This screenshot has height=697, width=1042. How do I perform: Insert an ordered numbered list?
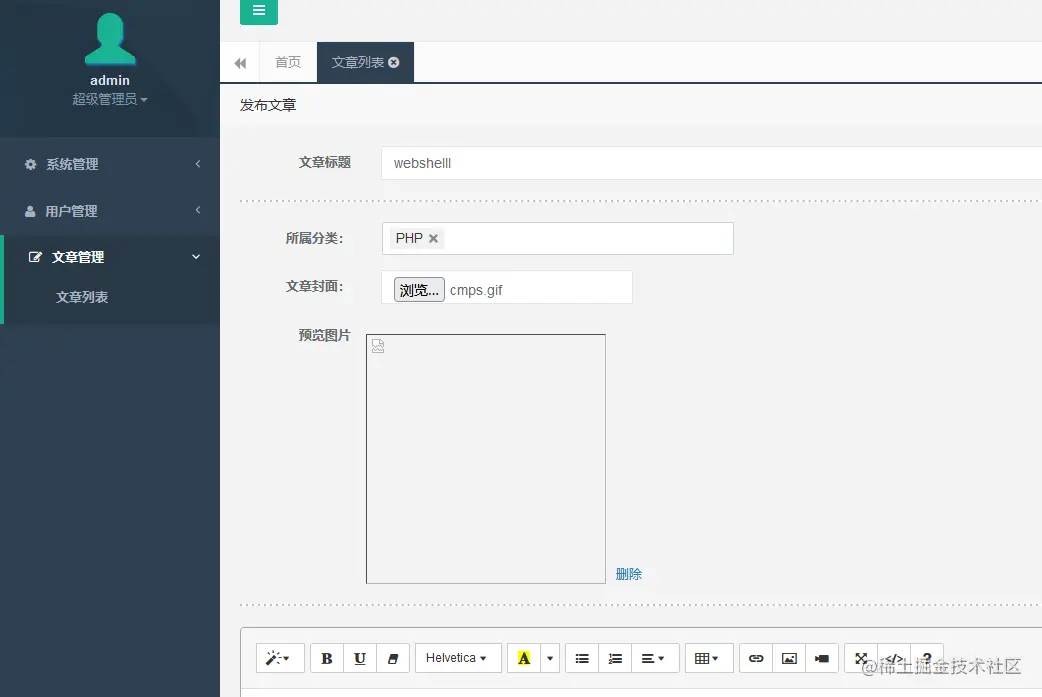pyautogui.click(x=615, y=658)
